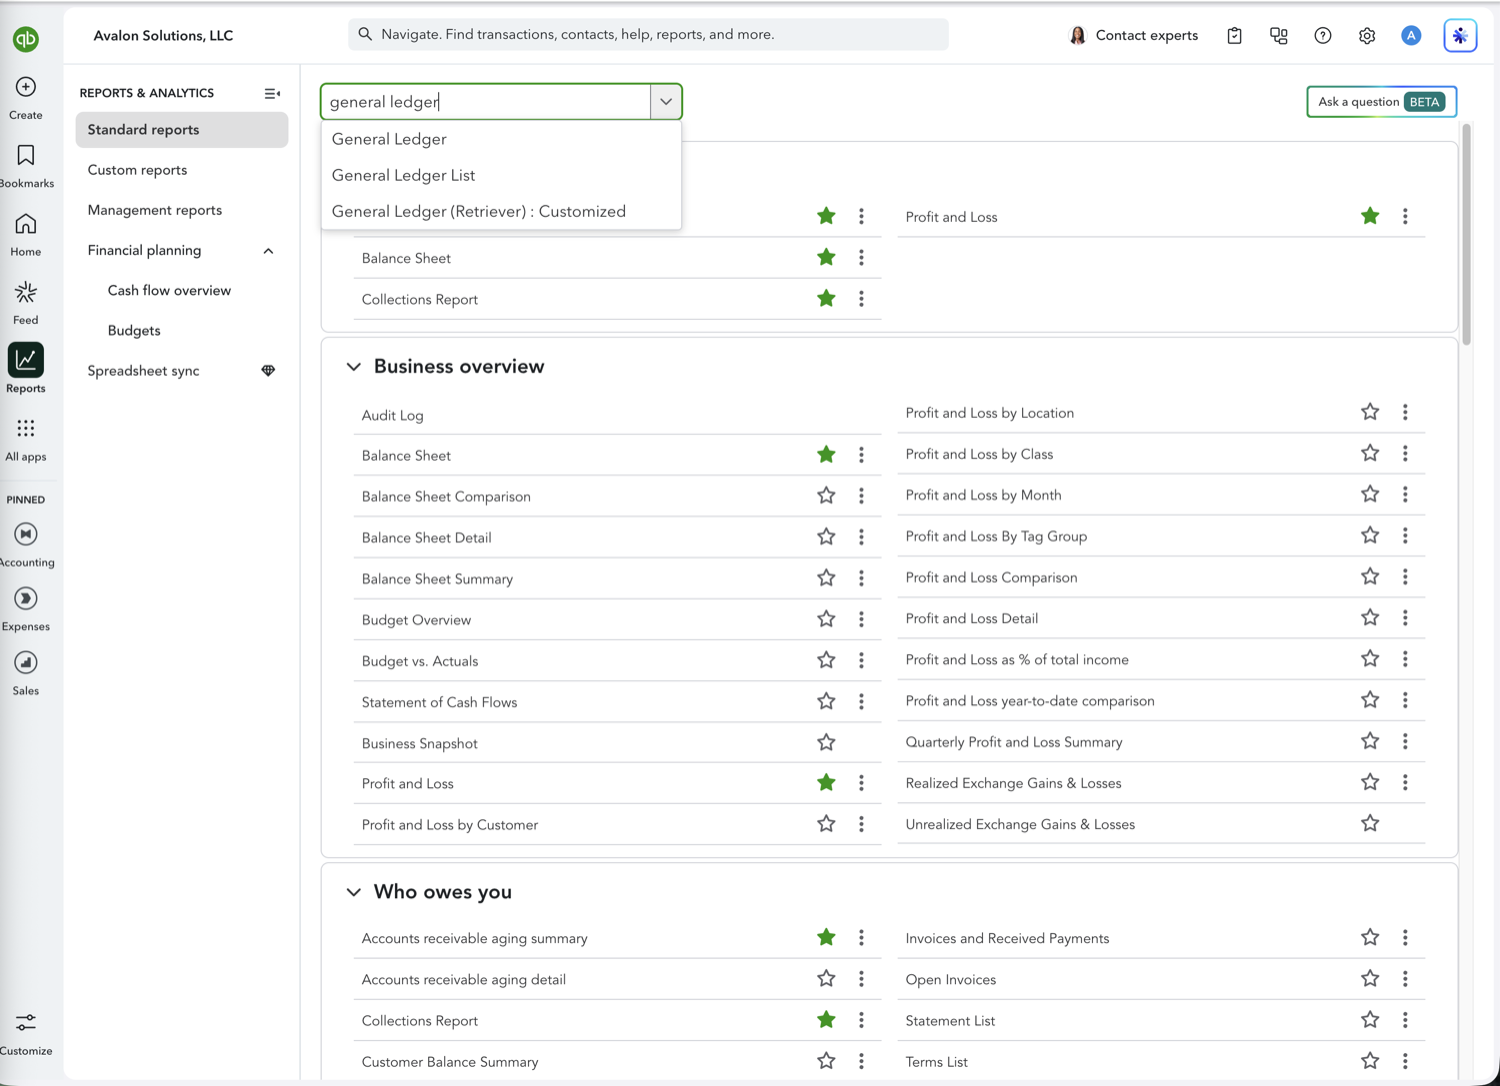
Task: Favorite Quarterly Profit and Loss Summary star
Action: (x=1370, y=741)
